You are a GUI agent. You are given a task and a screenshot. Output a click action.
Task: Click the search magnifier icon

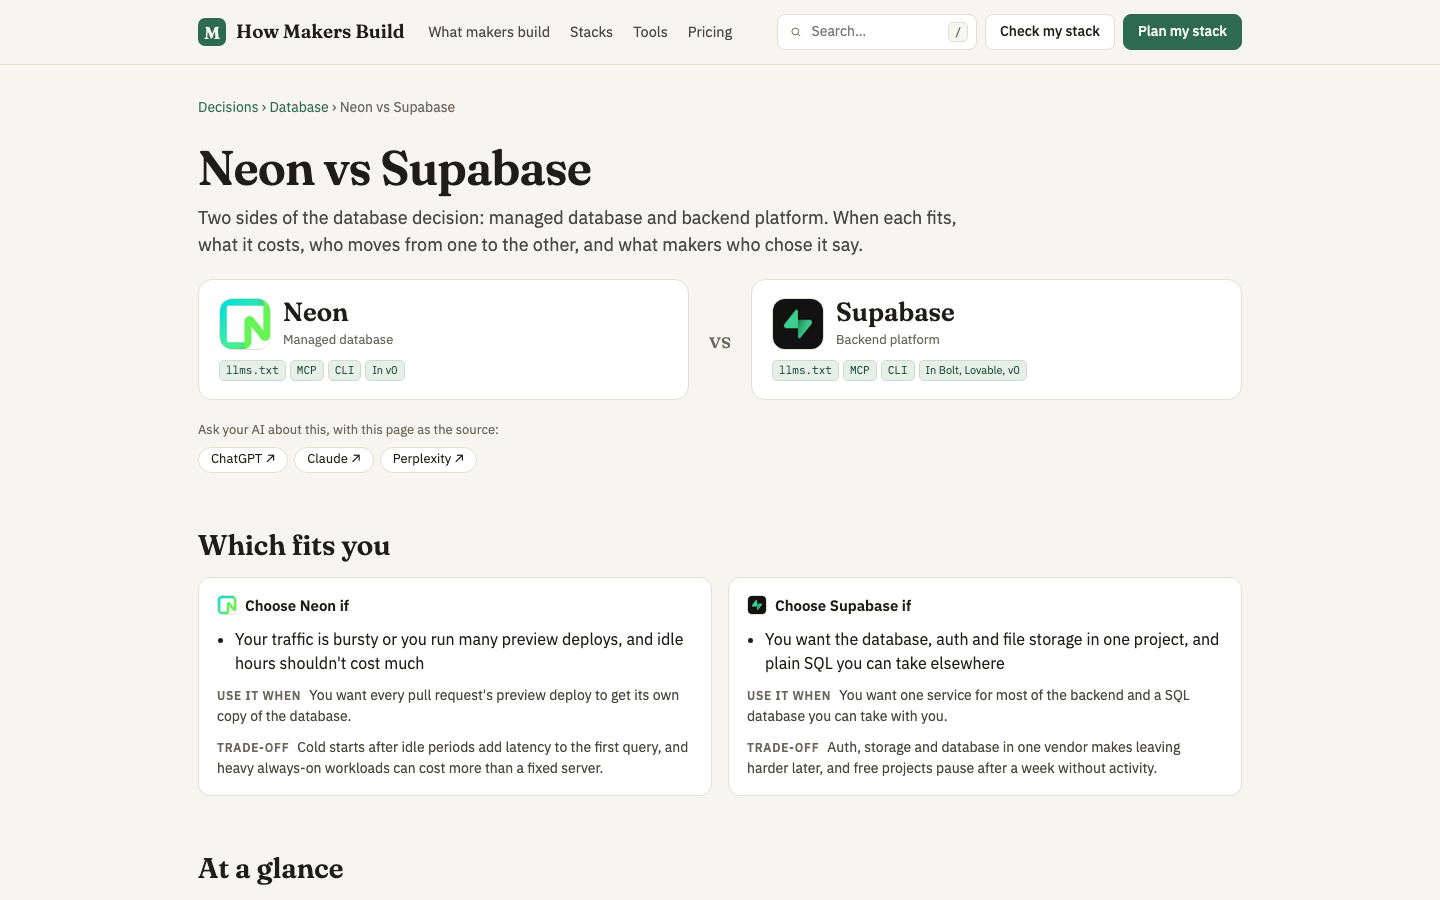[x=796, y=32]
